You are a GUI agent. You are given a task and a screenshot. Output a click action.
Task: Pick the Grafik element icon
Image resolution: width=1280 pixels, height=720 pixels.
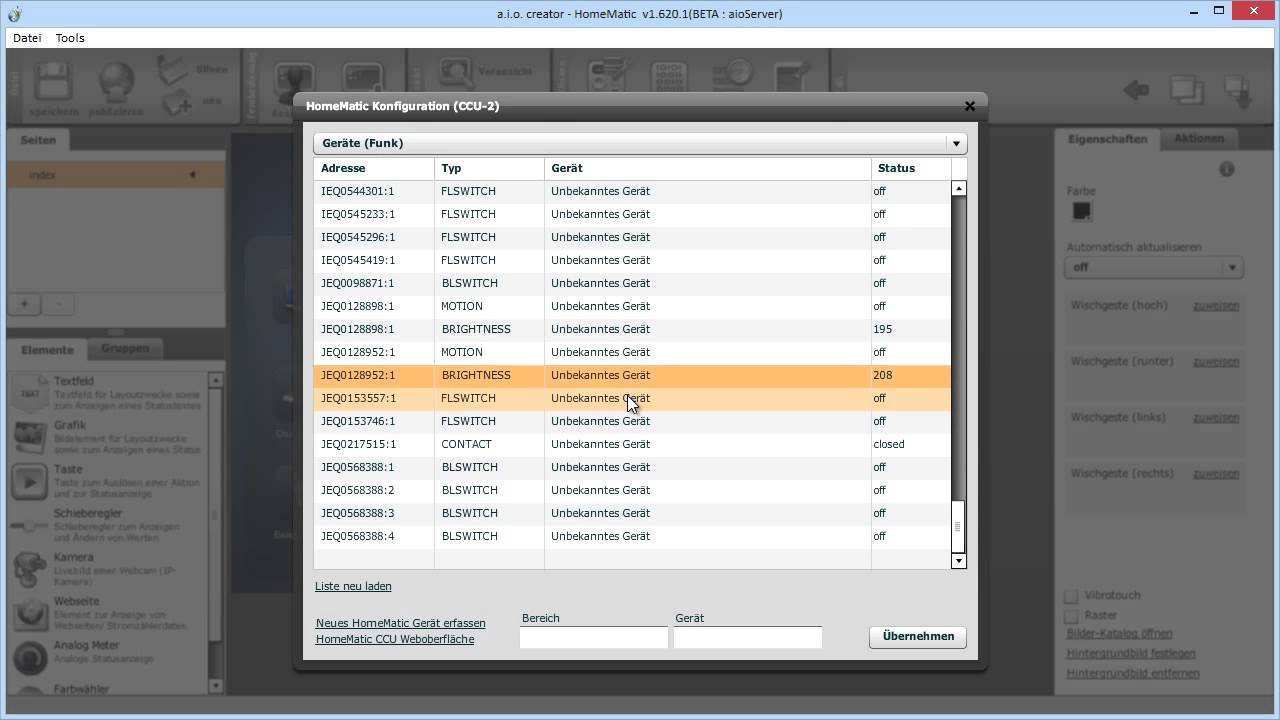point(30,437)
